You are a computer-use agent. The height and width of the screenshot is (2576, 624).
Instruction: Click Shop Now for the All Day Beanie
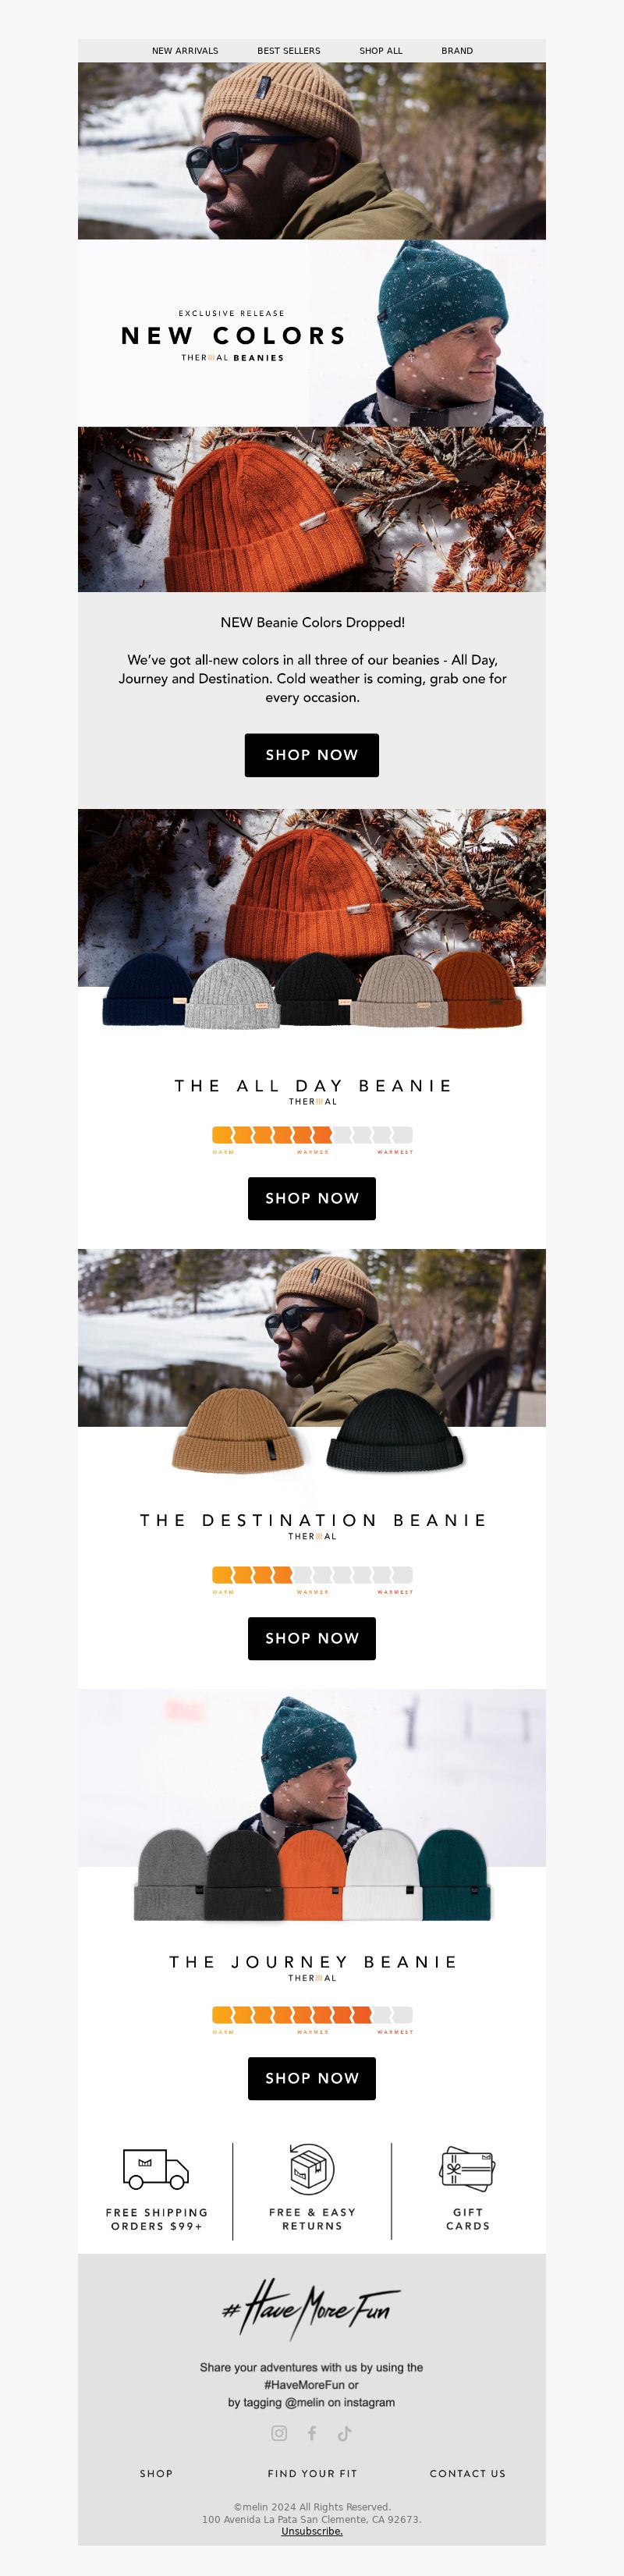pos(312,1198)
